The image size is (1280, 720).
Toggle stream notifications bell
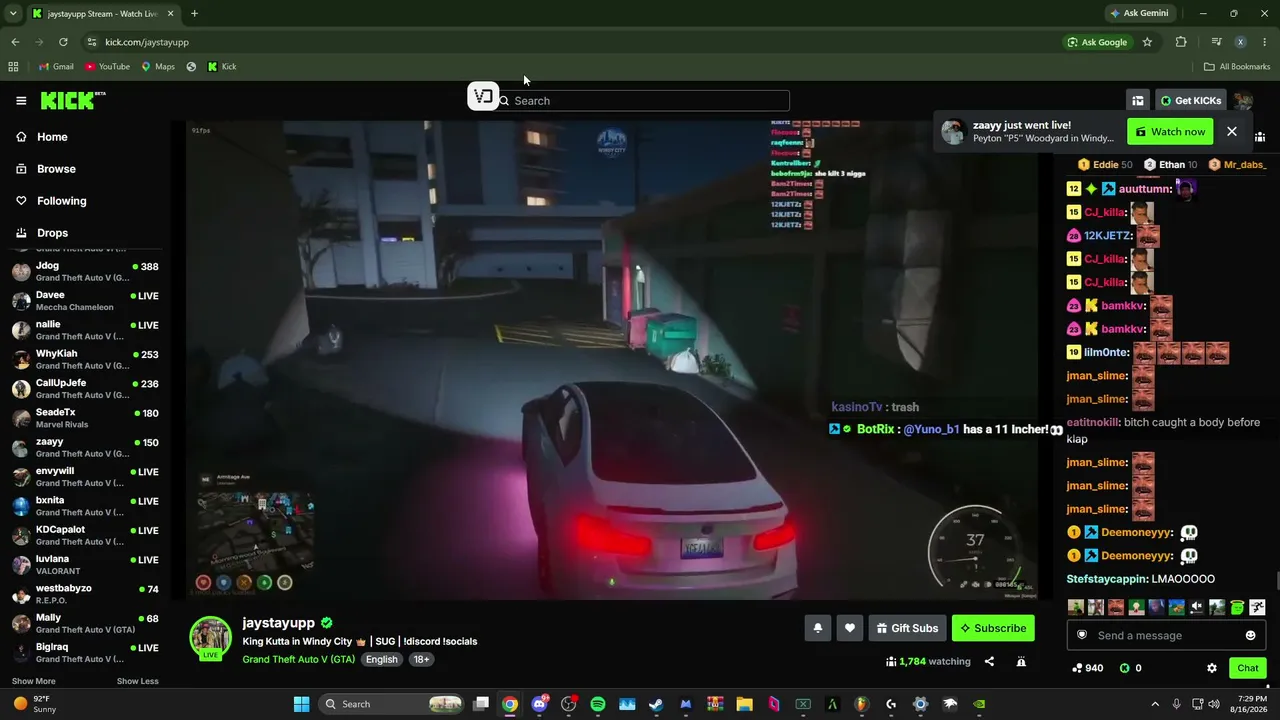[817, 628]
